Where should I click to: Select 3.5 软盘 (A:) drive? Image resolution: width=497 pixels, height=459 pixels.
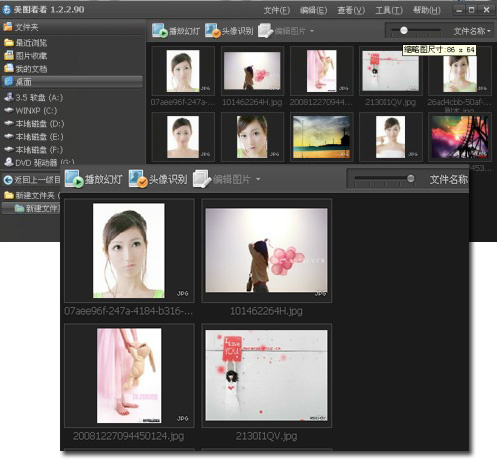coord(33,97)
